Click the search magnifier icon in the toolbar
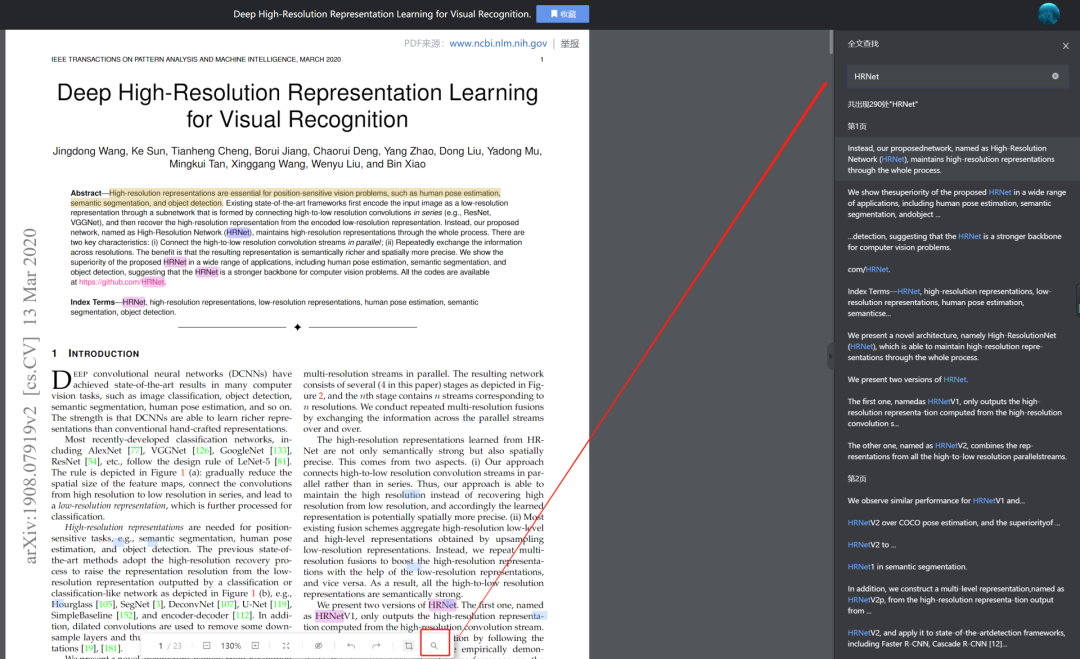This screenshot has width=1080, height=659. 434,646
